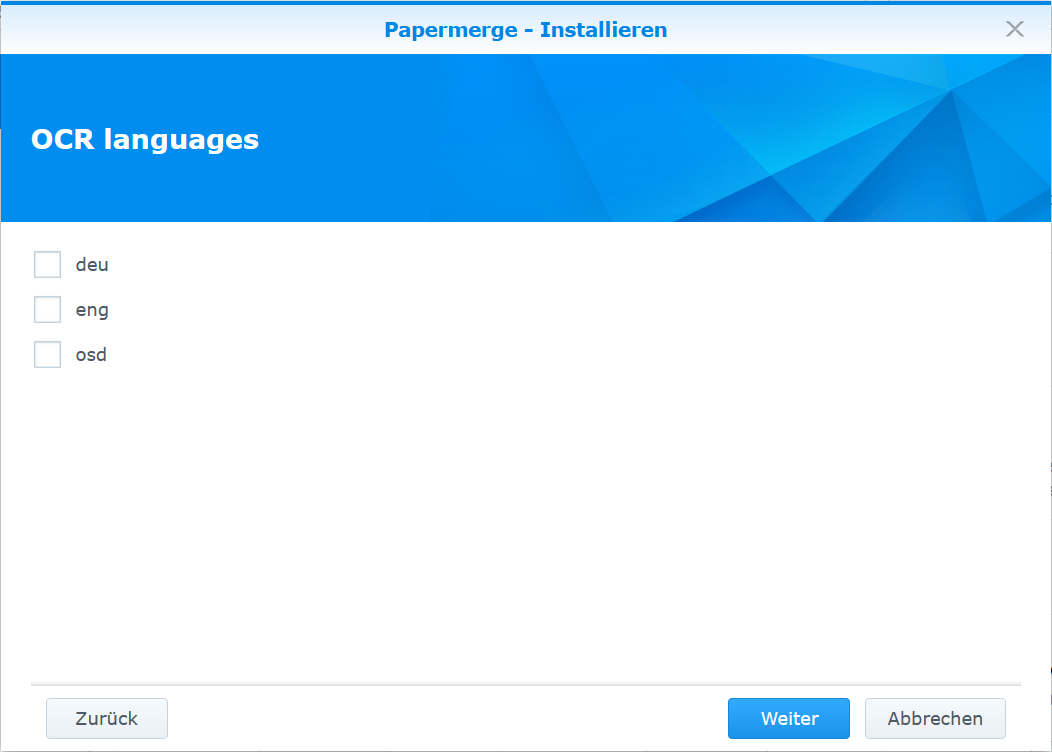Screen dimensions: 1052x752
Task: Tick the eng language checkbox
Action: click(47, 309)
